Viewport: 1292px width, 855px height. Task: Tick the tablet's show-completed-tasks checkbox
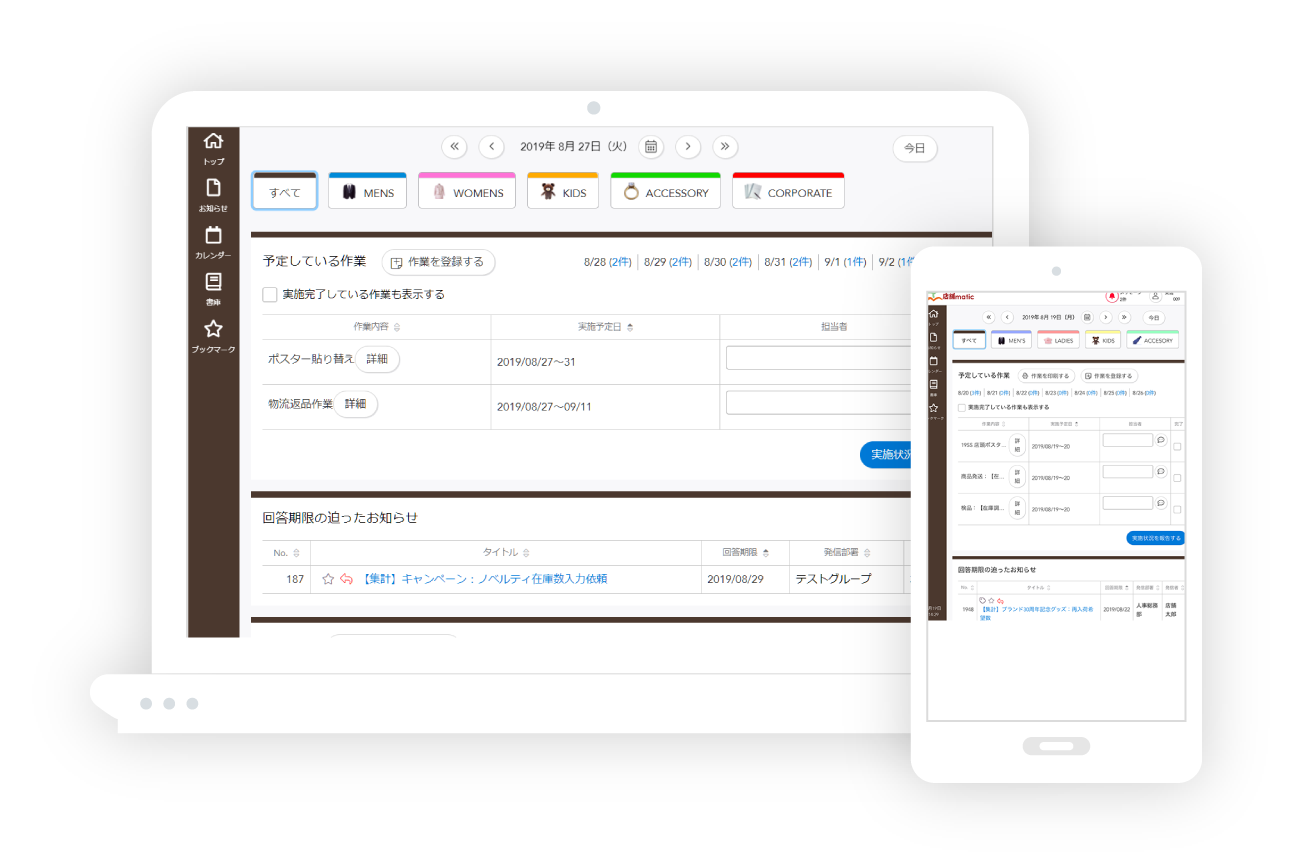(962, 408)
